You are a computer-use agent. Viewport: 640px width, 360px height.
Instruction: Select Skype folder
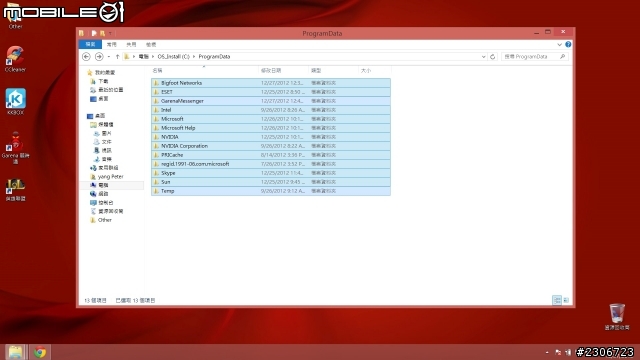pyautogui.click(x=271, y=173)
